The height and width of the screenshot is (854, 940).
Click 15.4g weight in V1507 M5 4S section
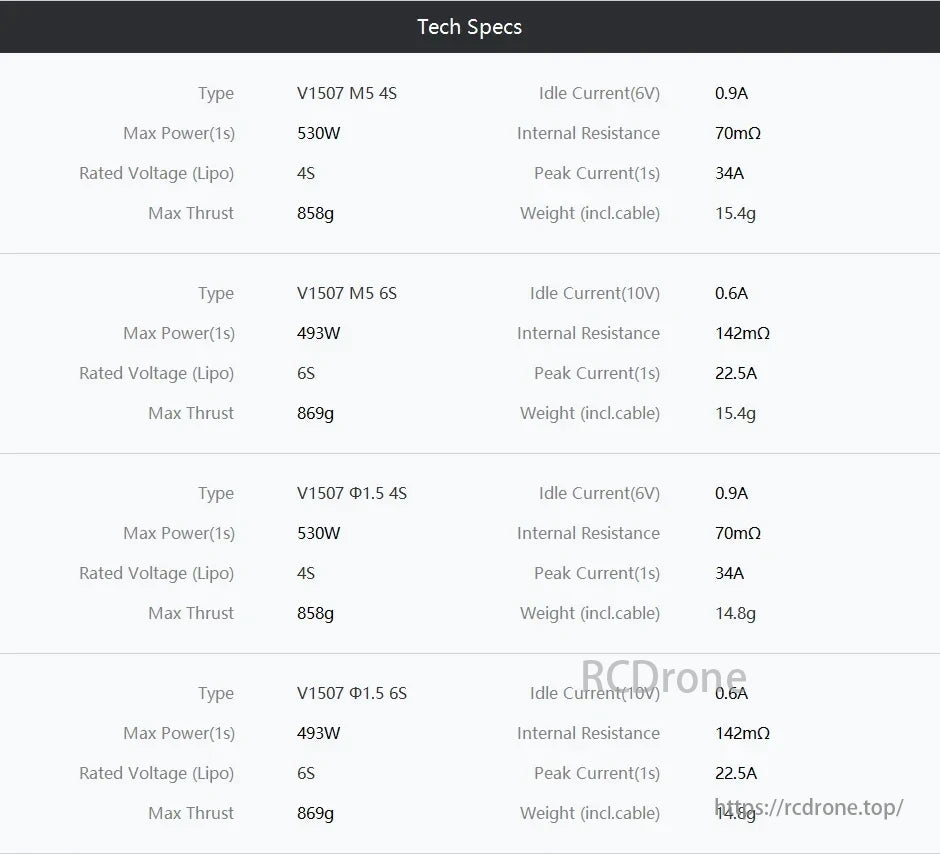click(x=735, y=213)
